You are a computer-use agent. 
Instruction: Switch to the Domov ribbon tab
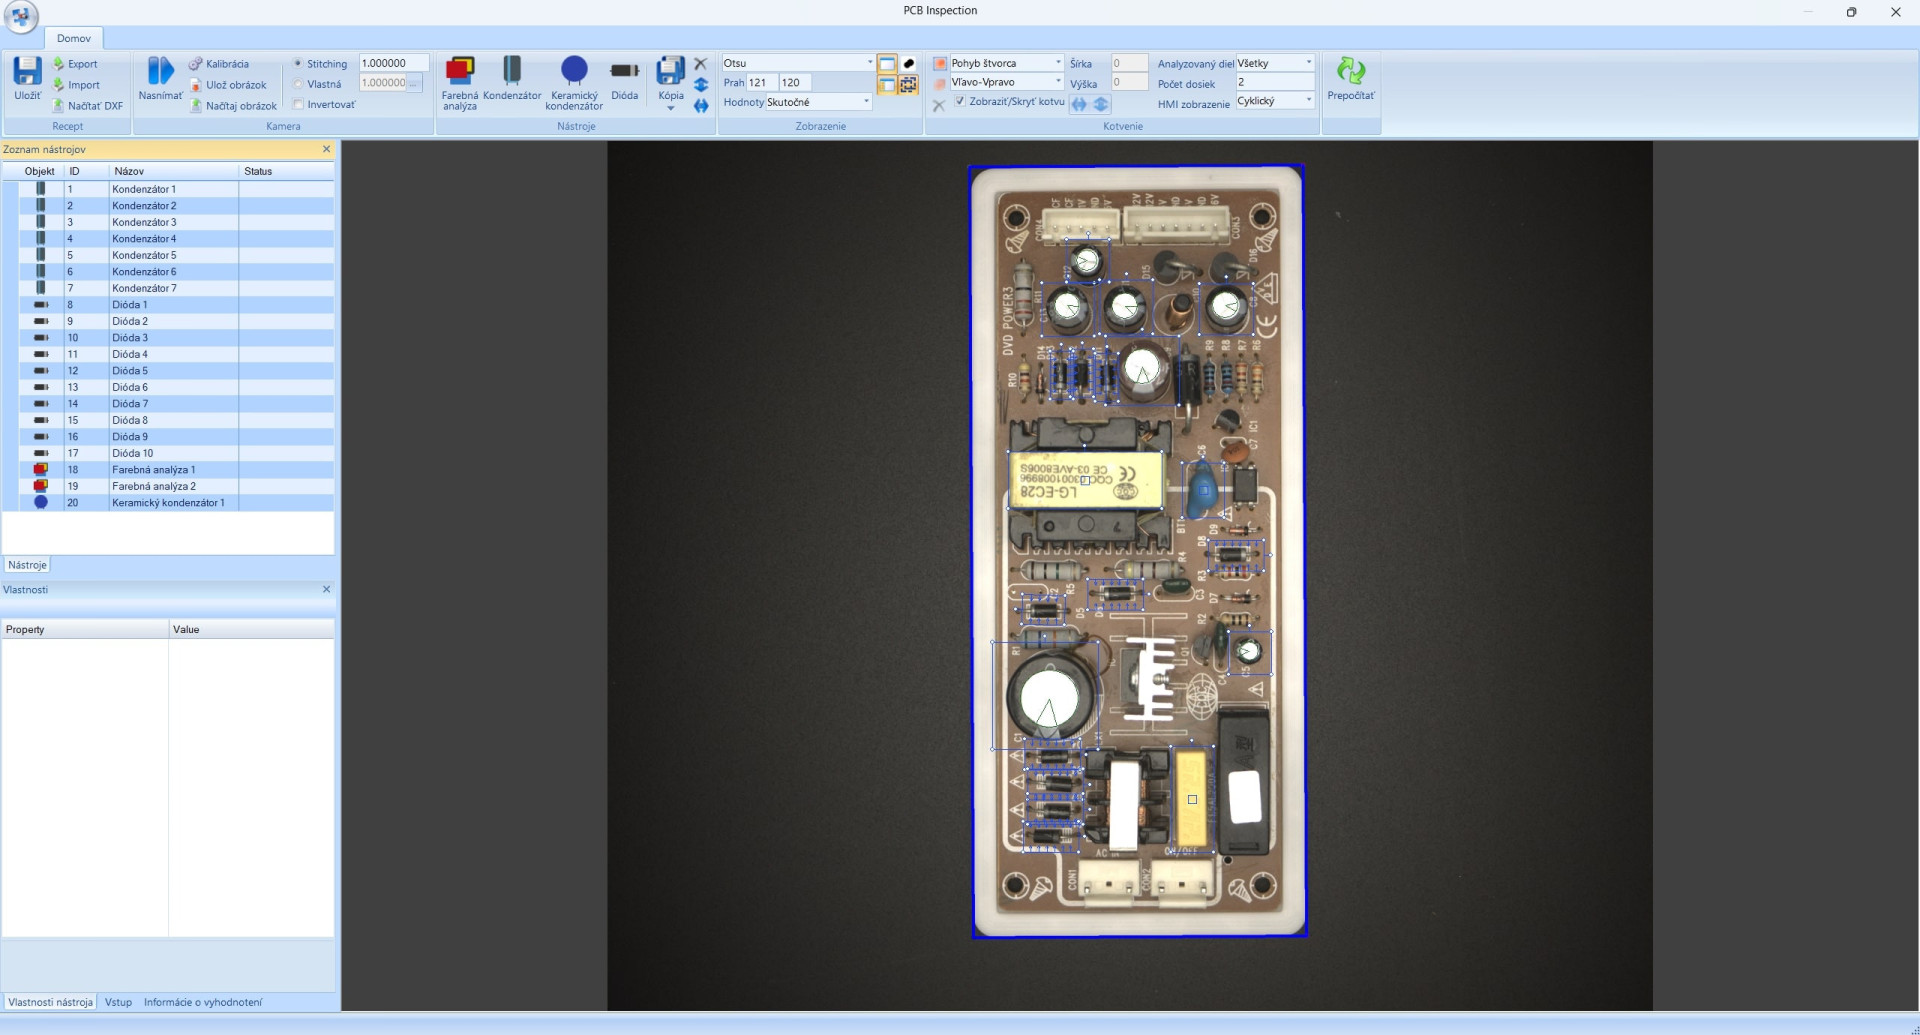pyautogui.click(x=74, y=38)
